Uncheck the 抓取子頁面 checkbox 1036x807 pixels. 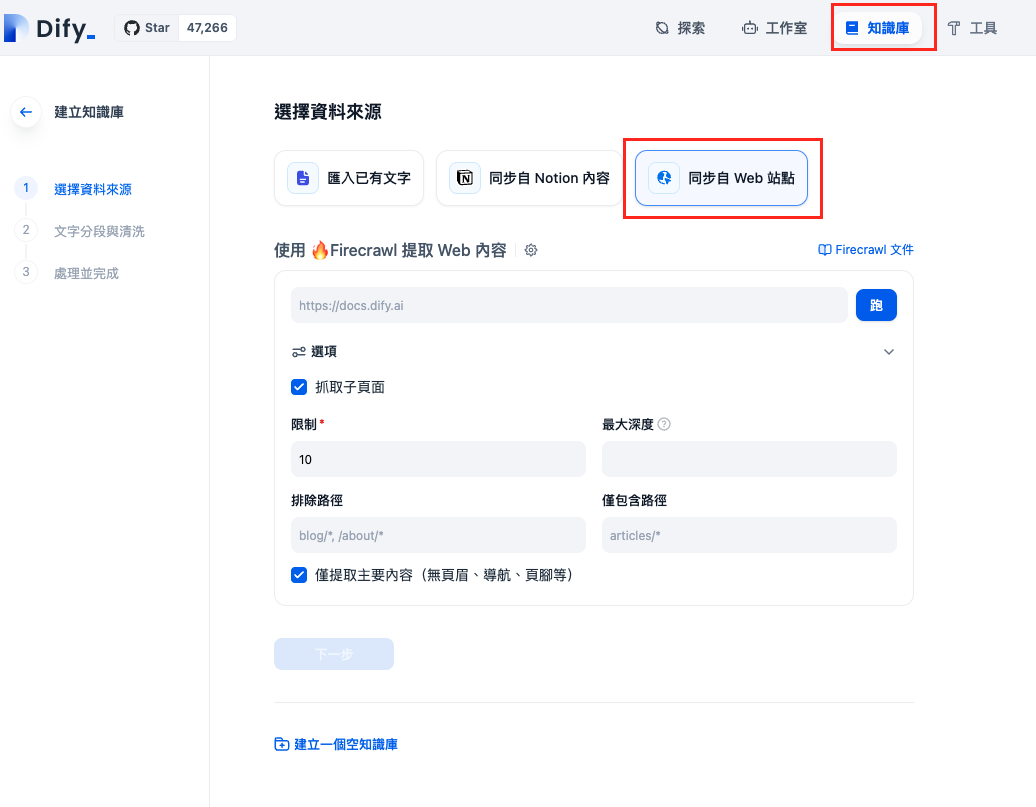[299, 387]
